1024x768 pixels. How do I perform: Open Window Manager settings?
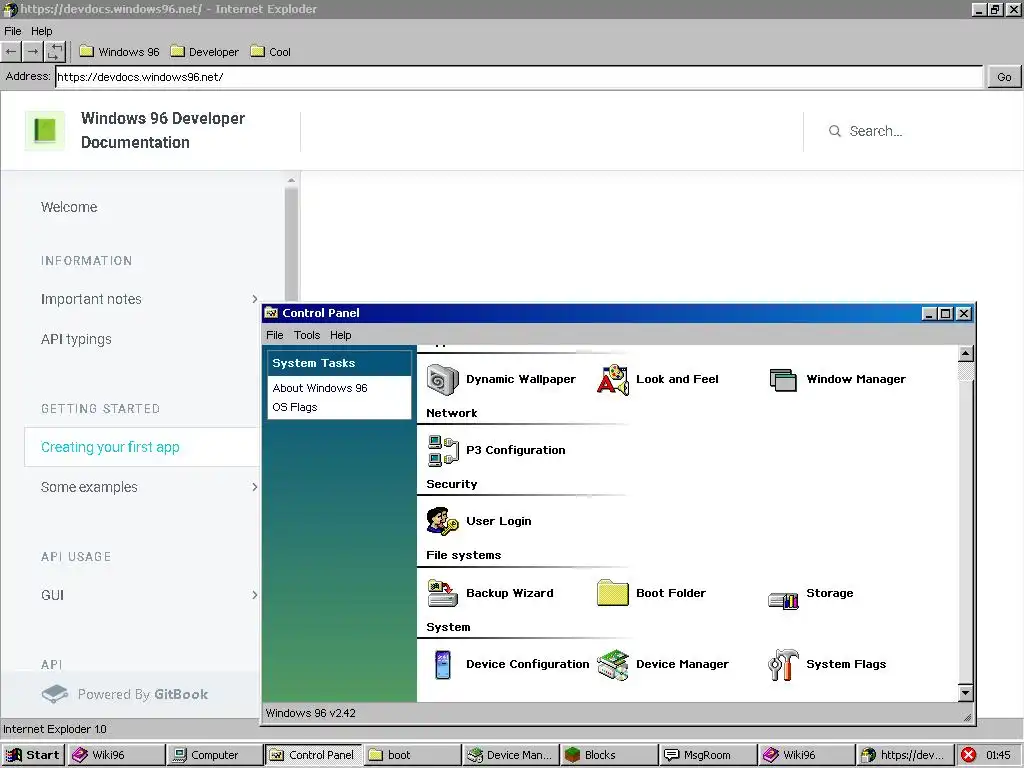[x=837, y=379]
